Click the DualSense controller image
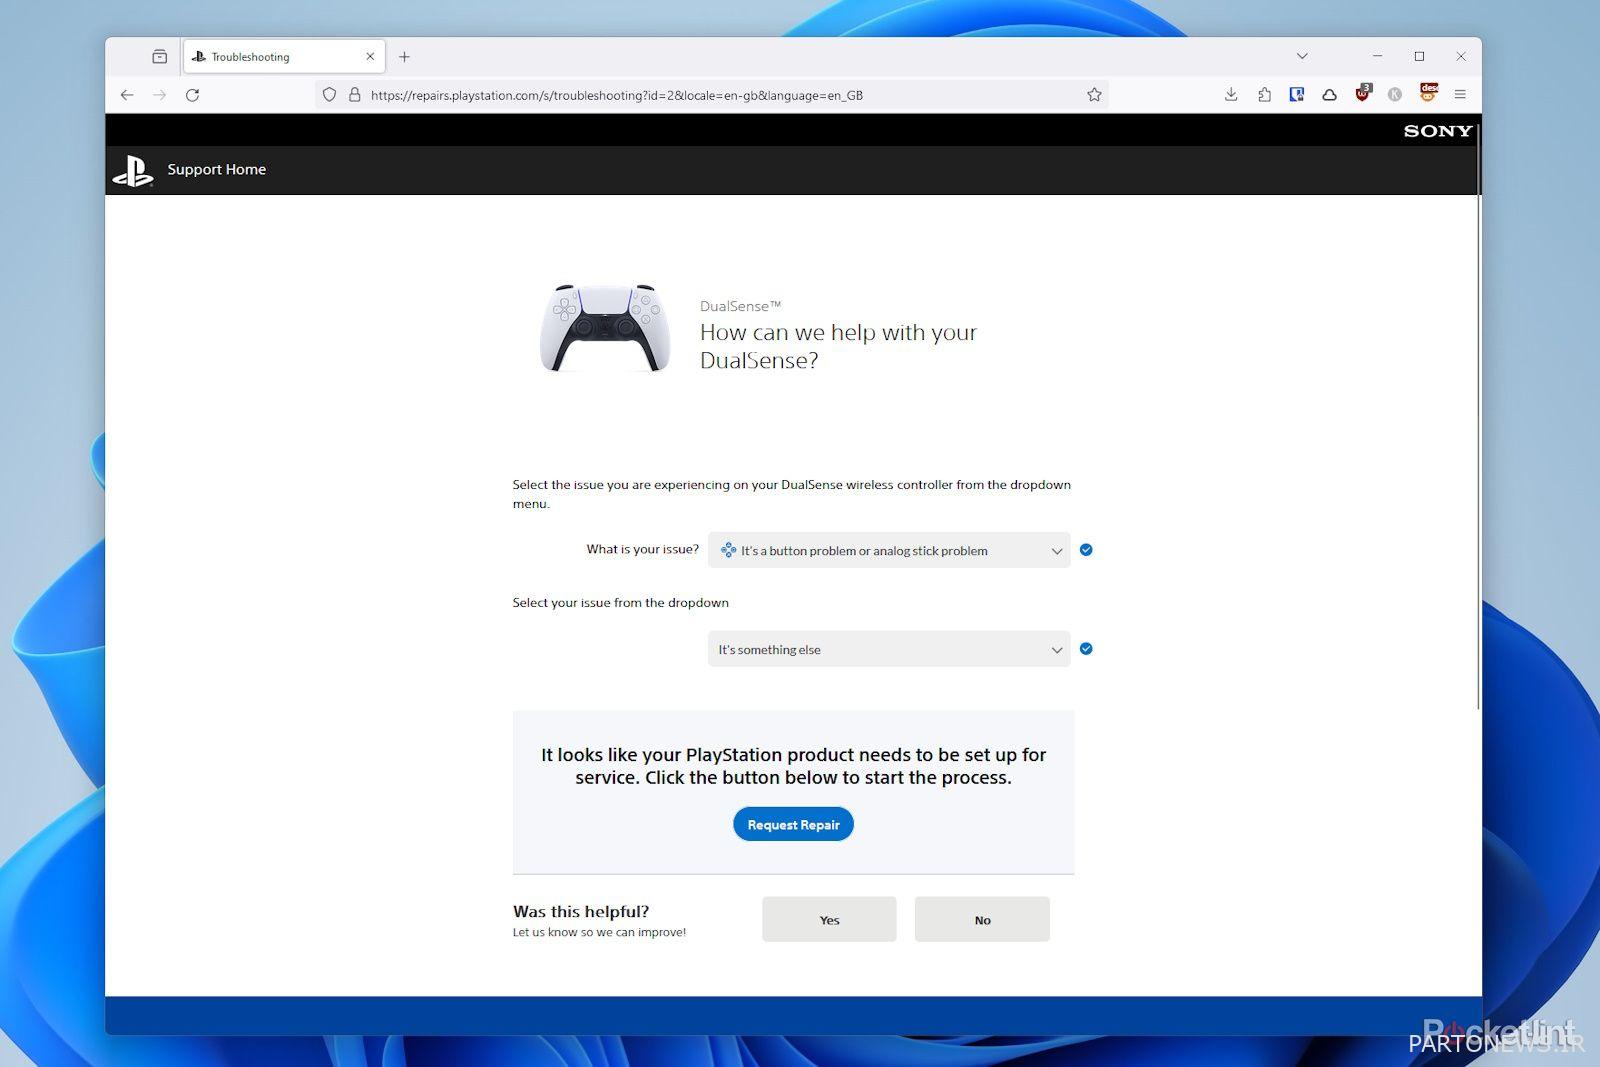 click(605, 328)
